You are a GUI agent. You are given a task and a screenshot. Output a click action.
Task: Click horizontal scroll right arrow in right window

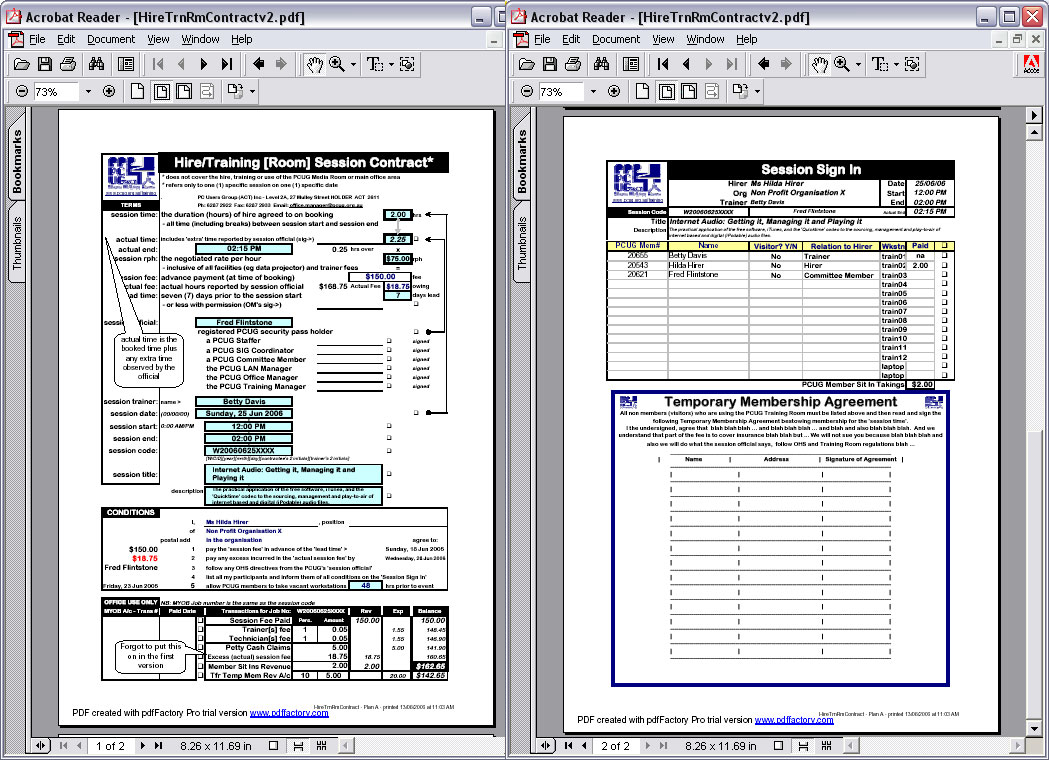tap(1018, 745)
